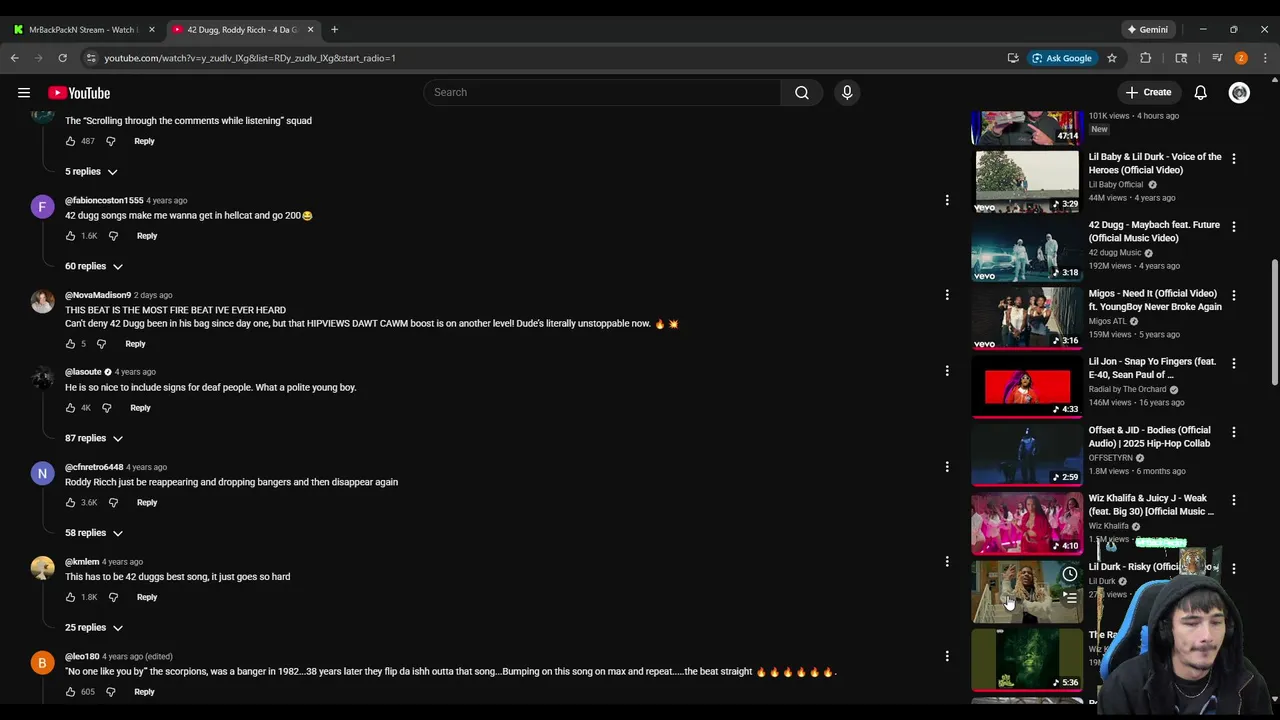The image size is (1280, 720).
Task: Bookmark this page with star icon
Action: (1111, 58)
